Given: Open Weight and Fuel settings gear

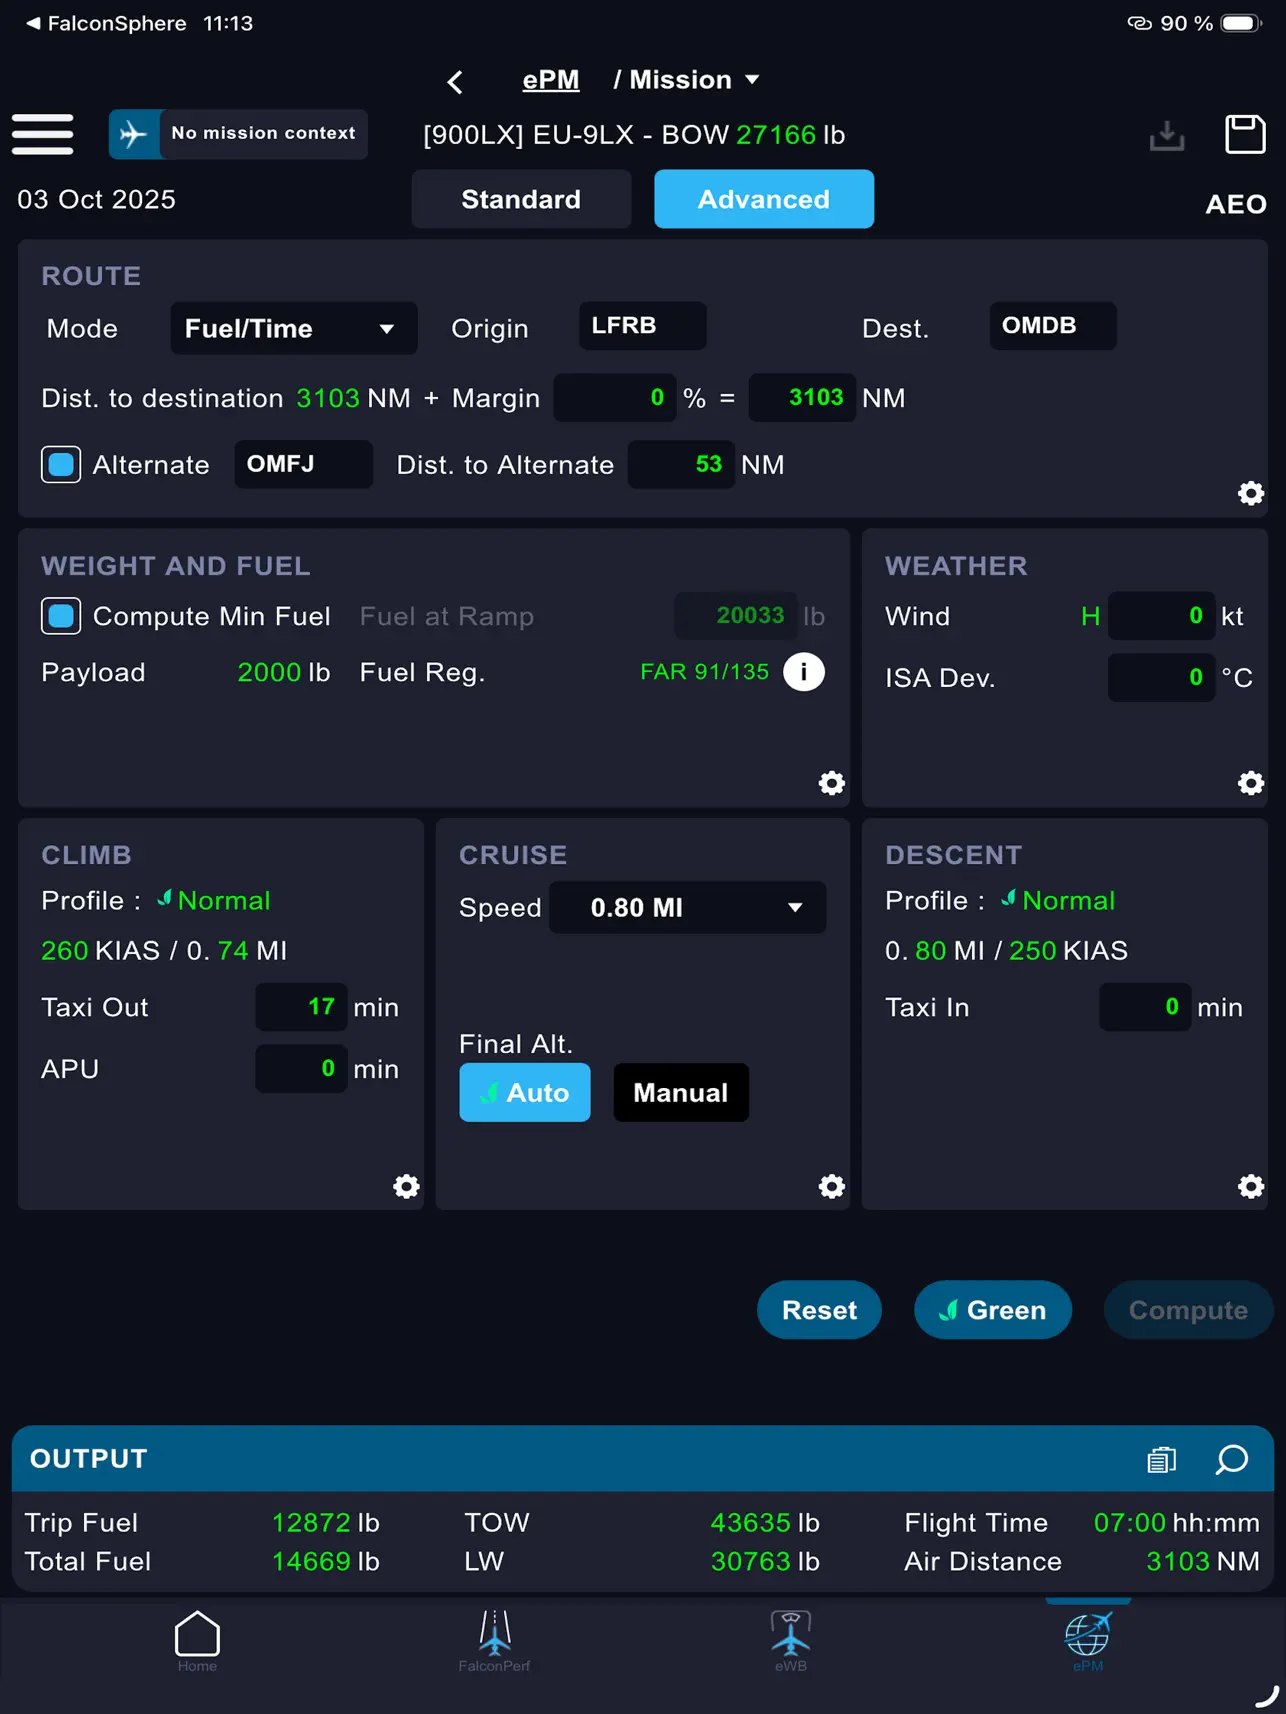Looking at the screenshot, I should point(831,783).
